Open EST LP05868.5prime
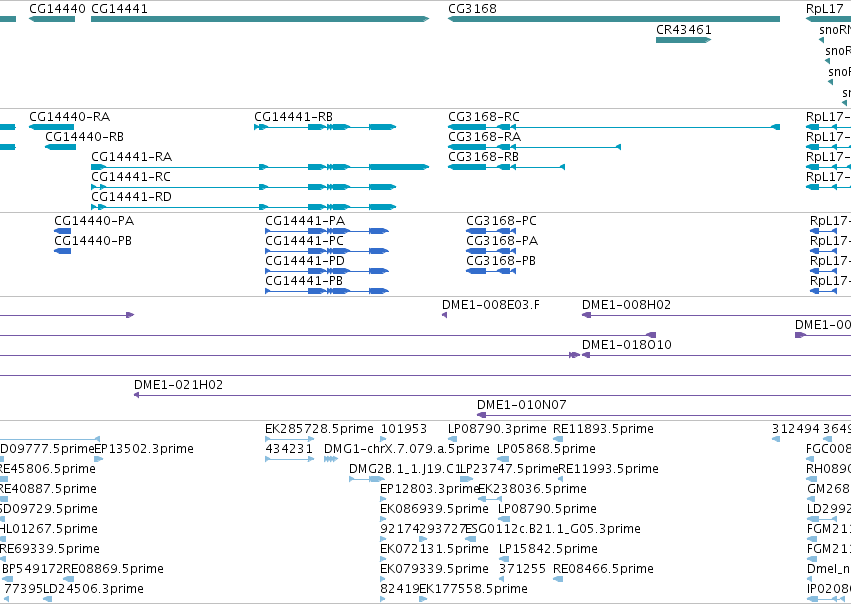The height and width of the screenshot is (604, 851). (547, 449)
